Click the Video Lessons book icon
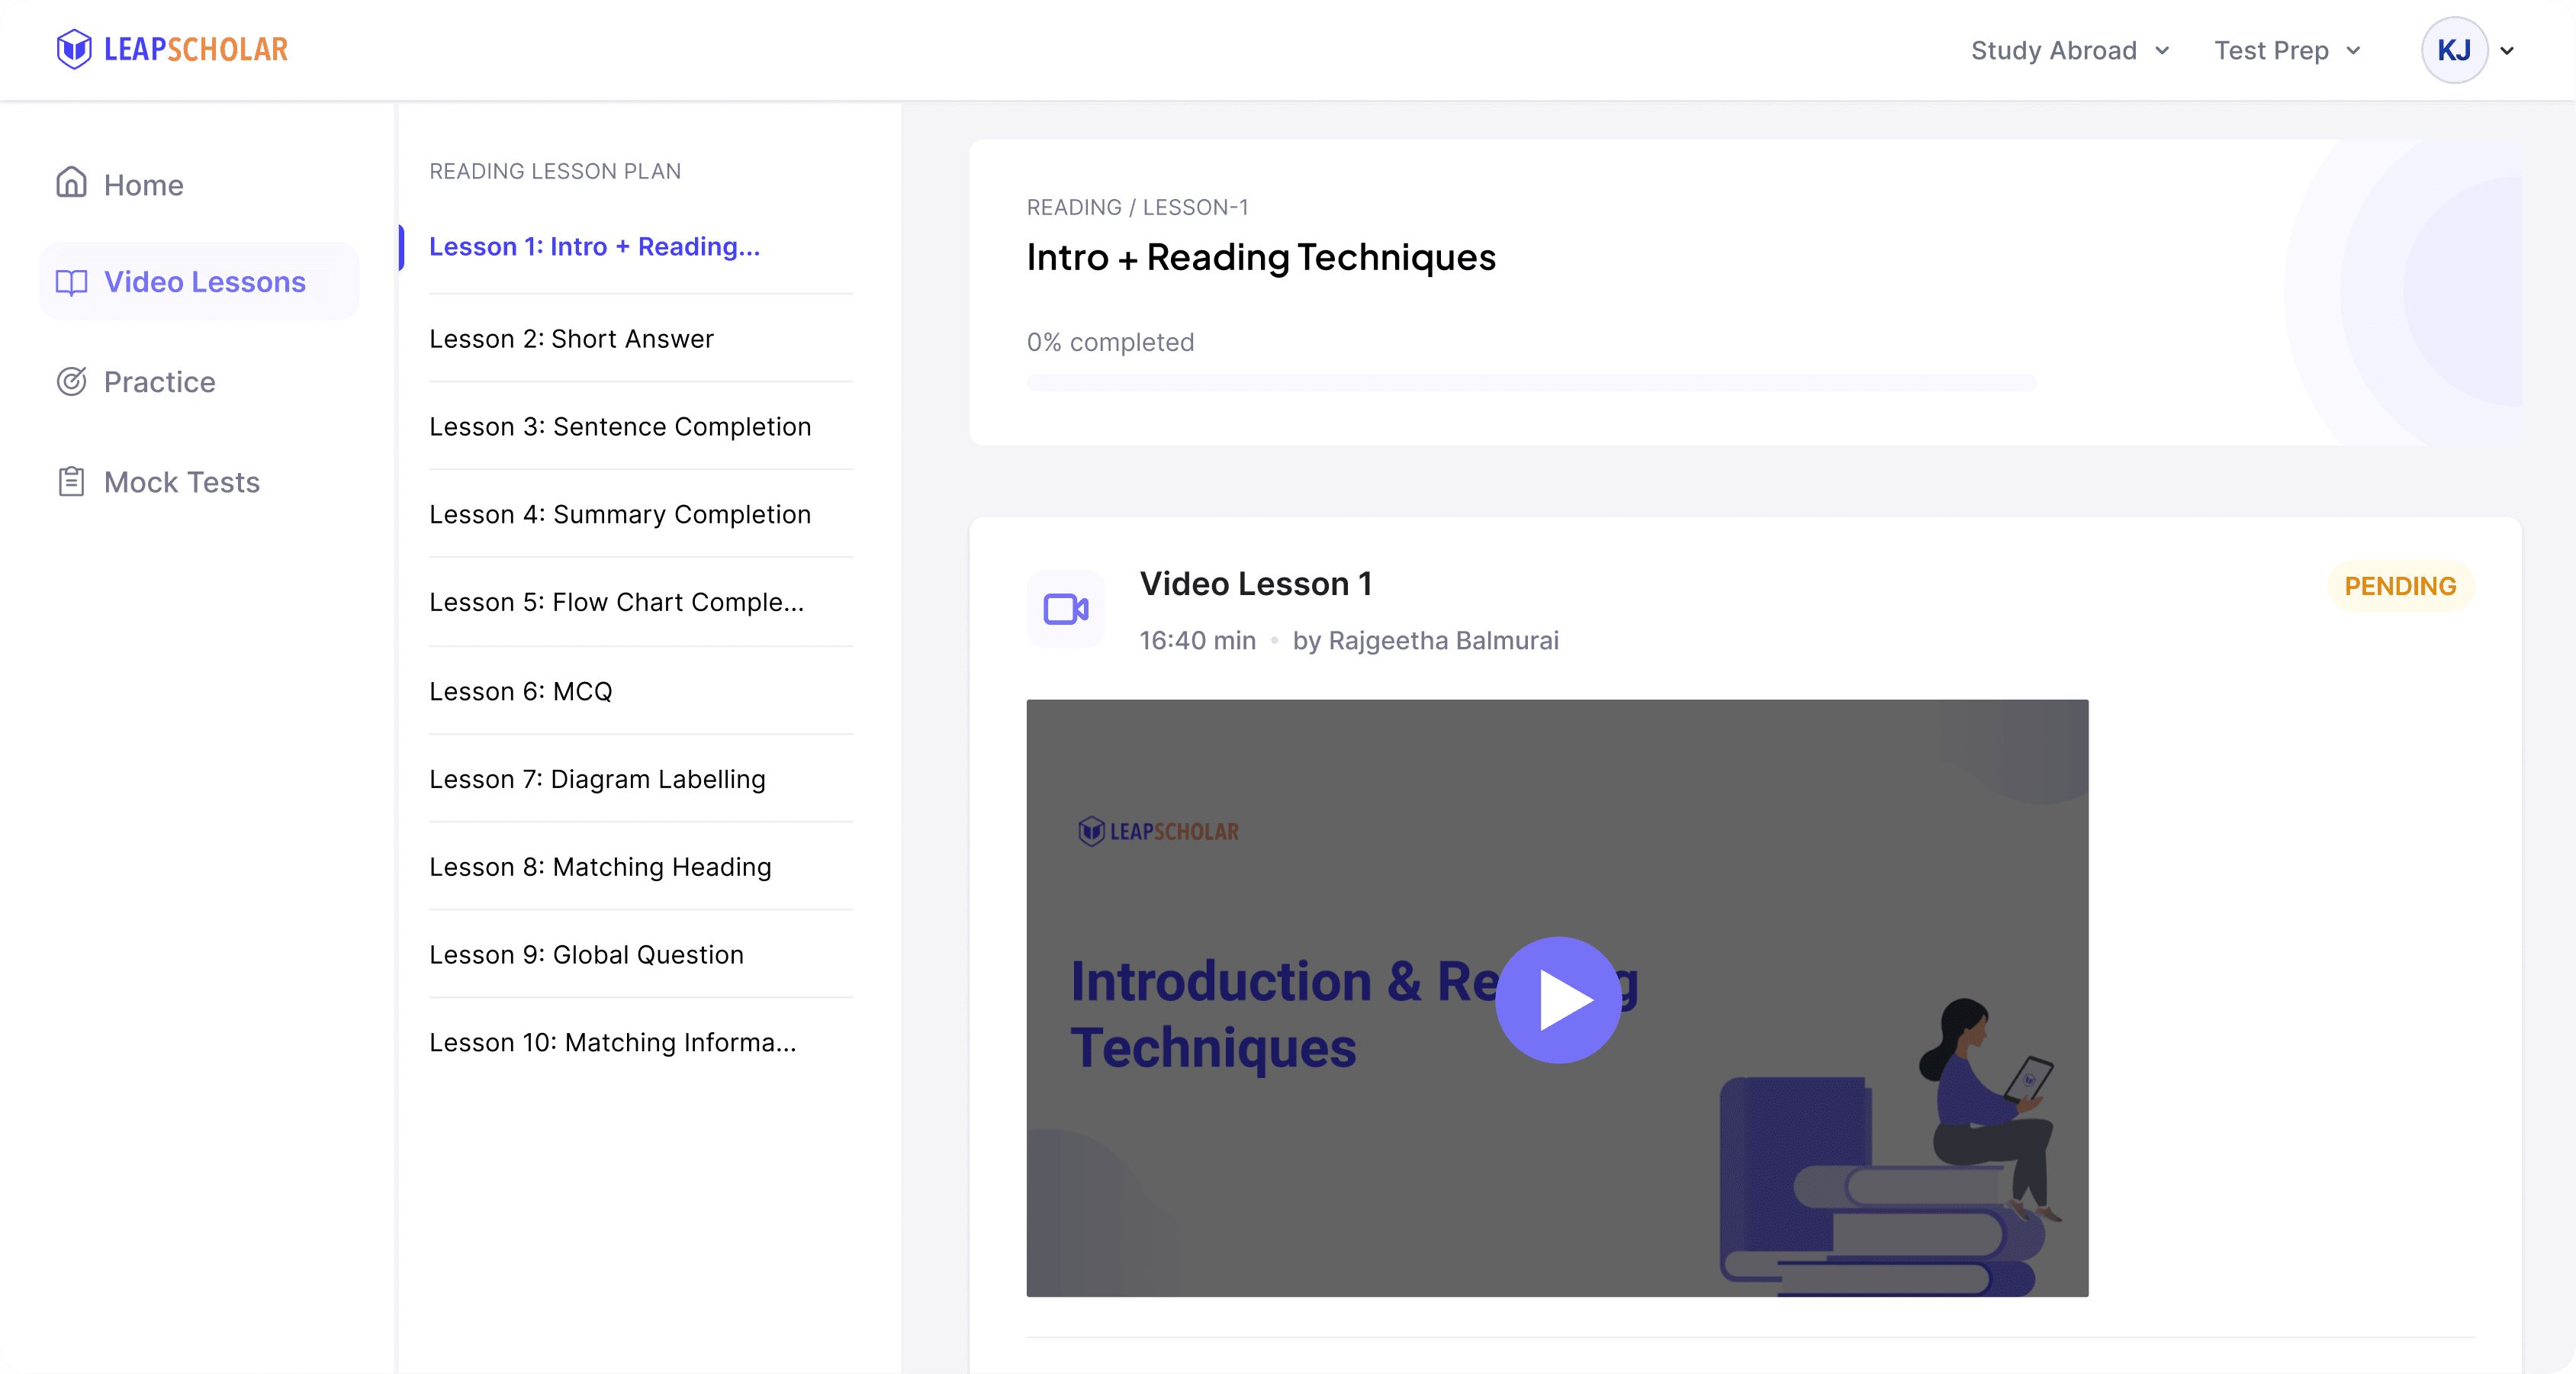The width and height of the screenshot is (2576, 1374). pos(71,282)
